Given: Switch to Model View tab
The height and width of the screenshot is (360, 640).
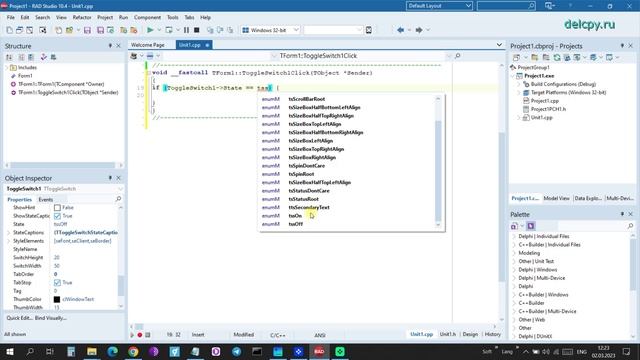Looking at the screenshot, I should [x=556, y=198].
